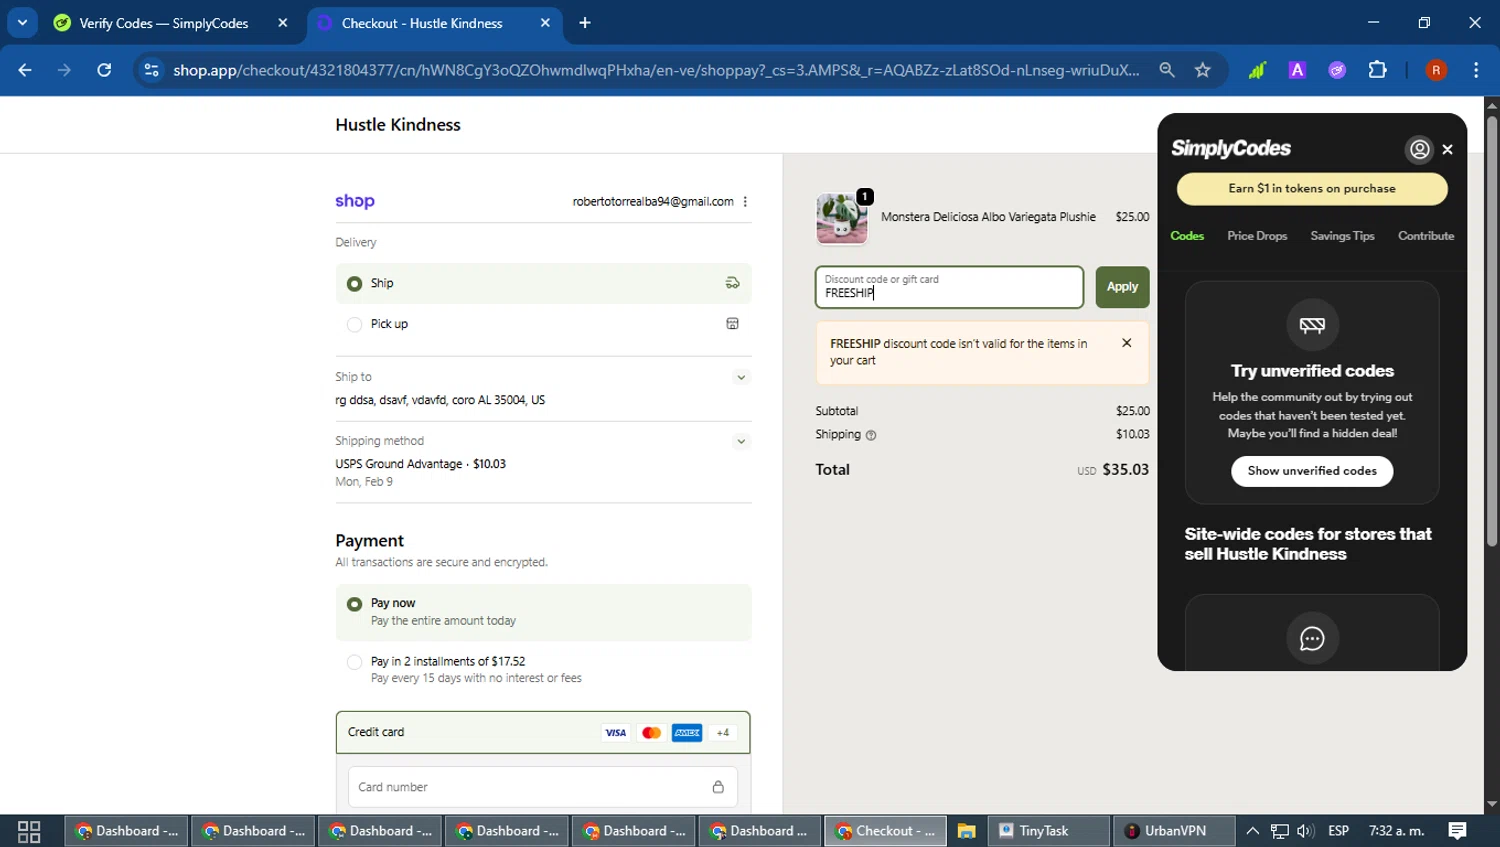Image resolution: width=1500 pixels, height=847 pixels.
Task: Open UrbanVPN from the taskbar
Action: click(x=1174, y=831)
